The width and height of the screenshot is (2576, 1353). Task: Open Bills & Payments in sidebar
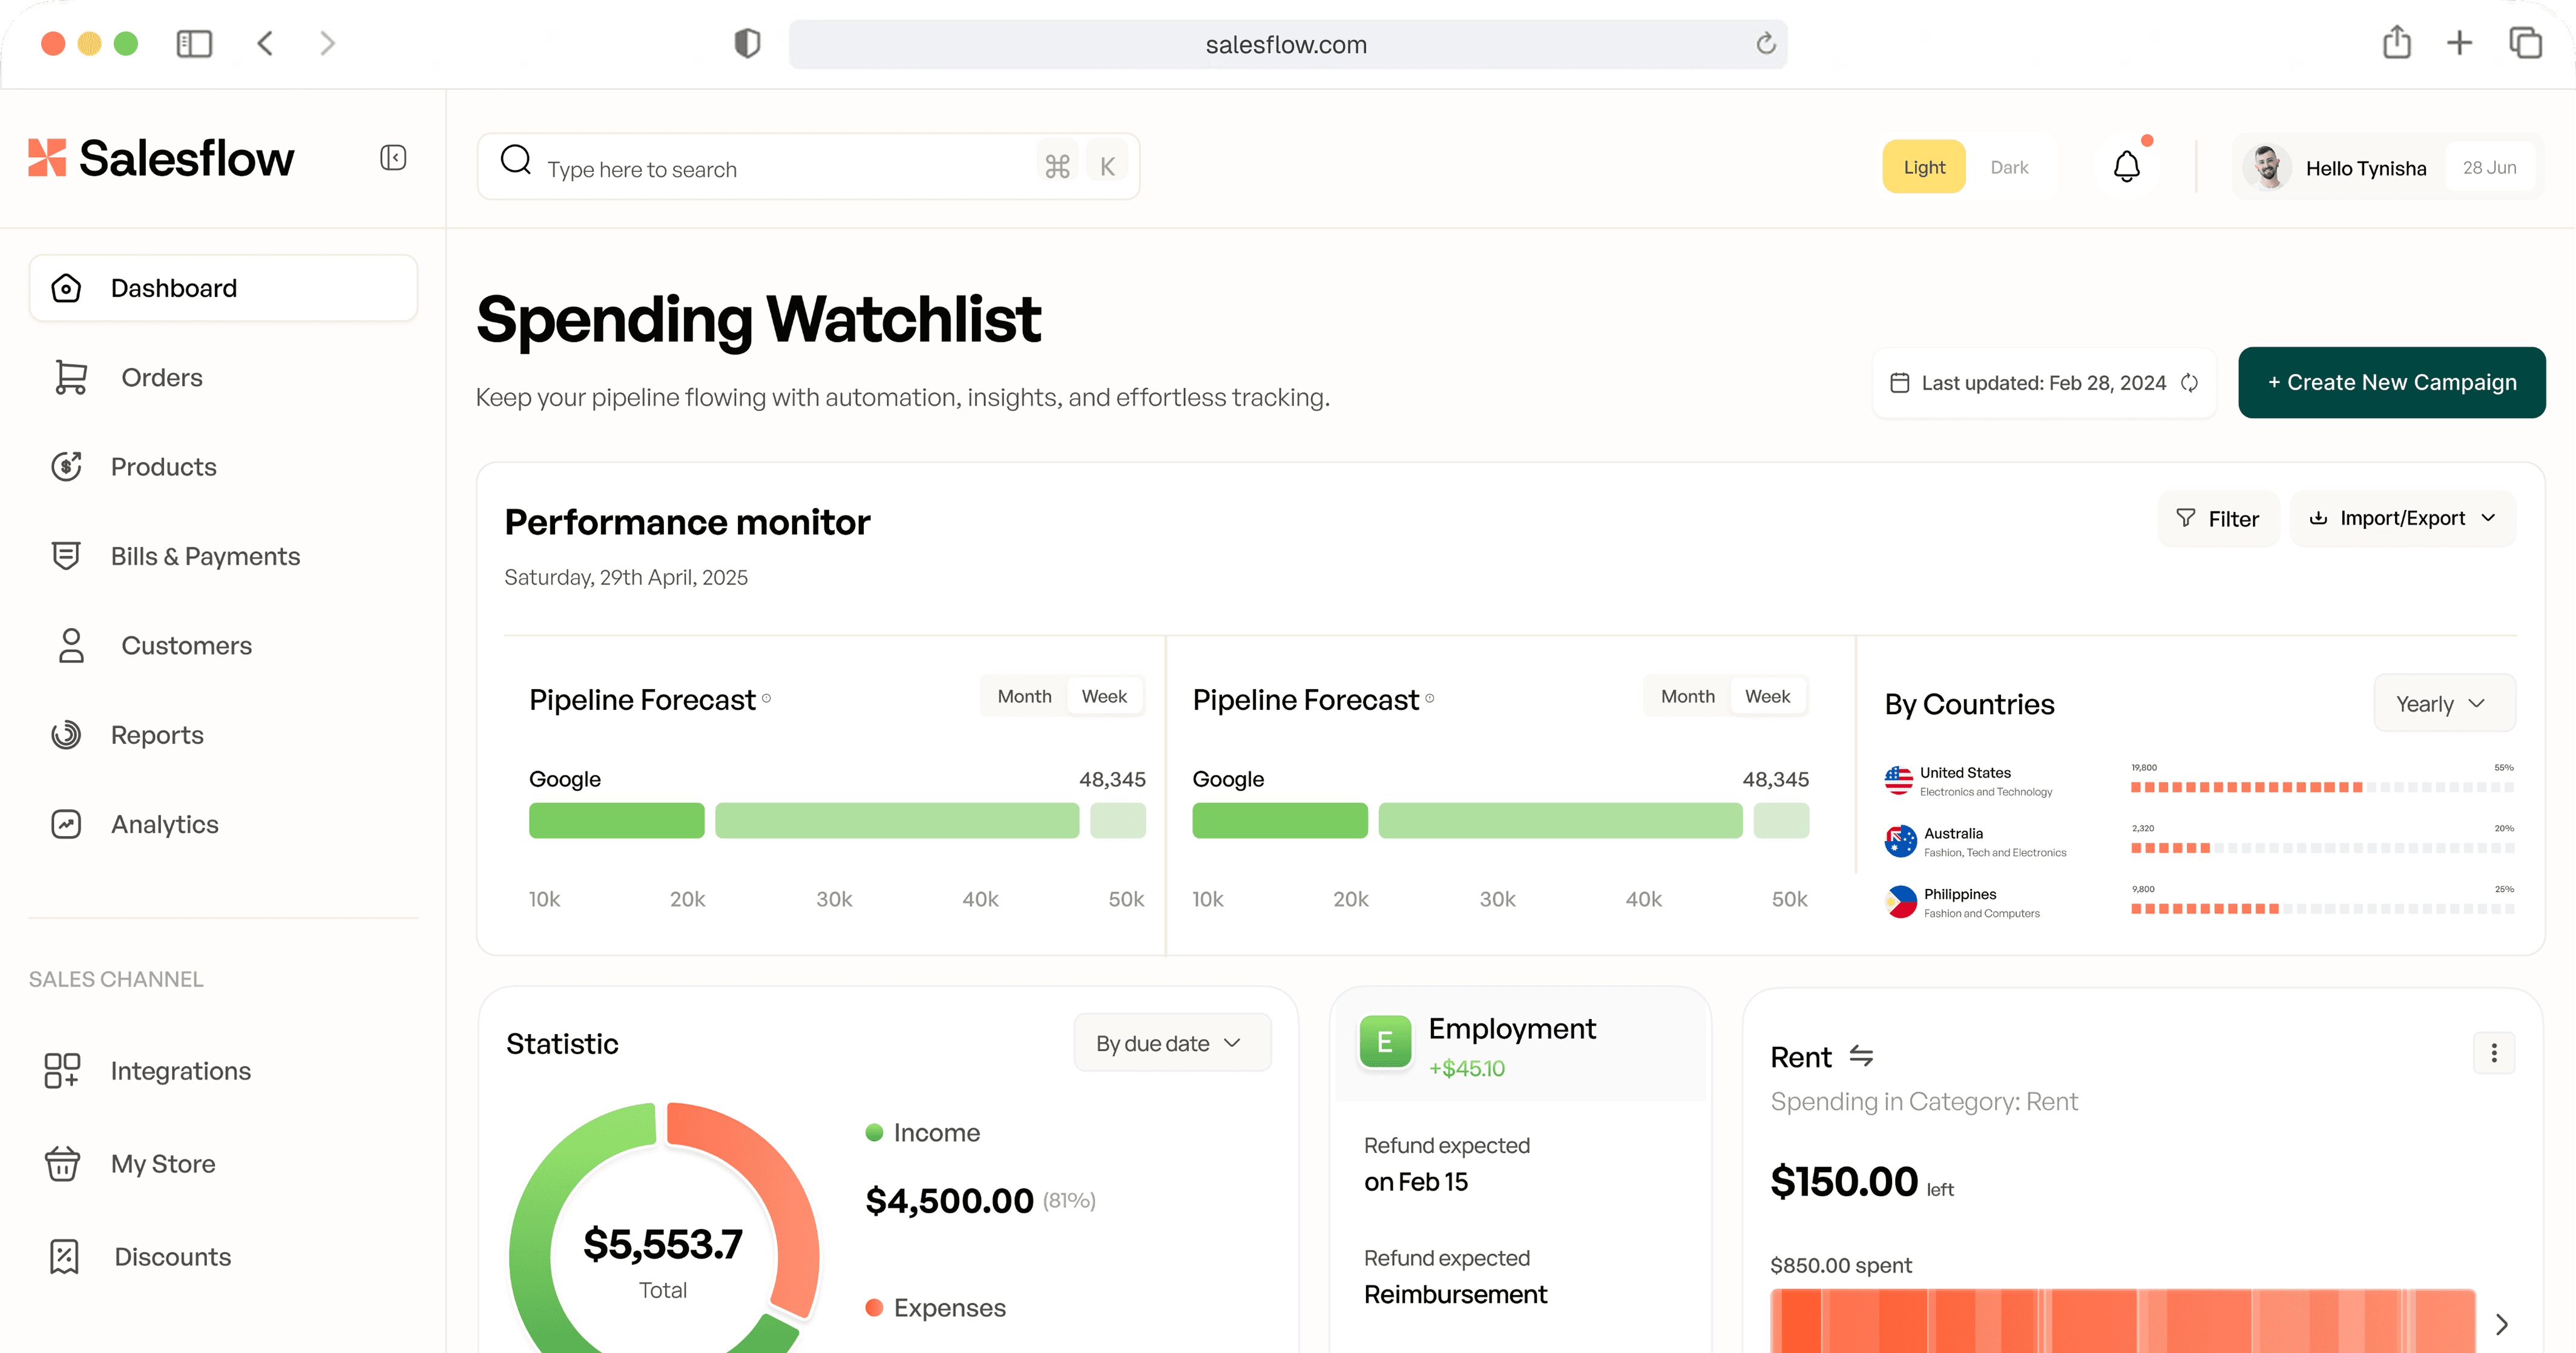(x=205, y=556)
